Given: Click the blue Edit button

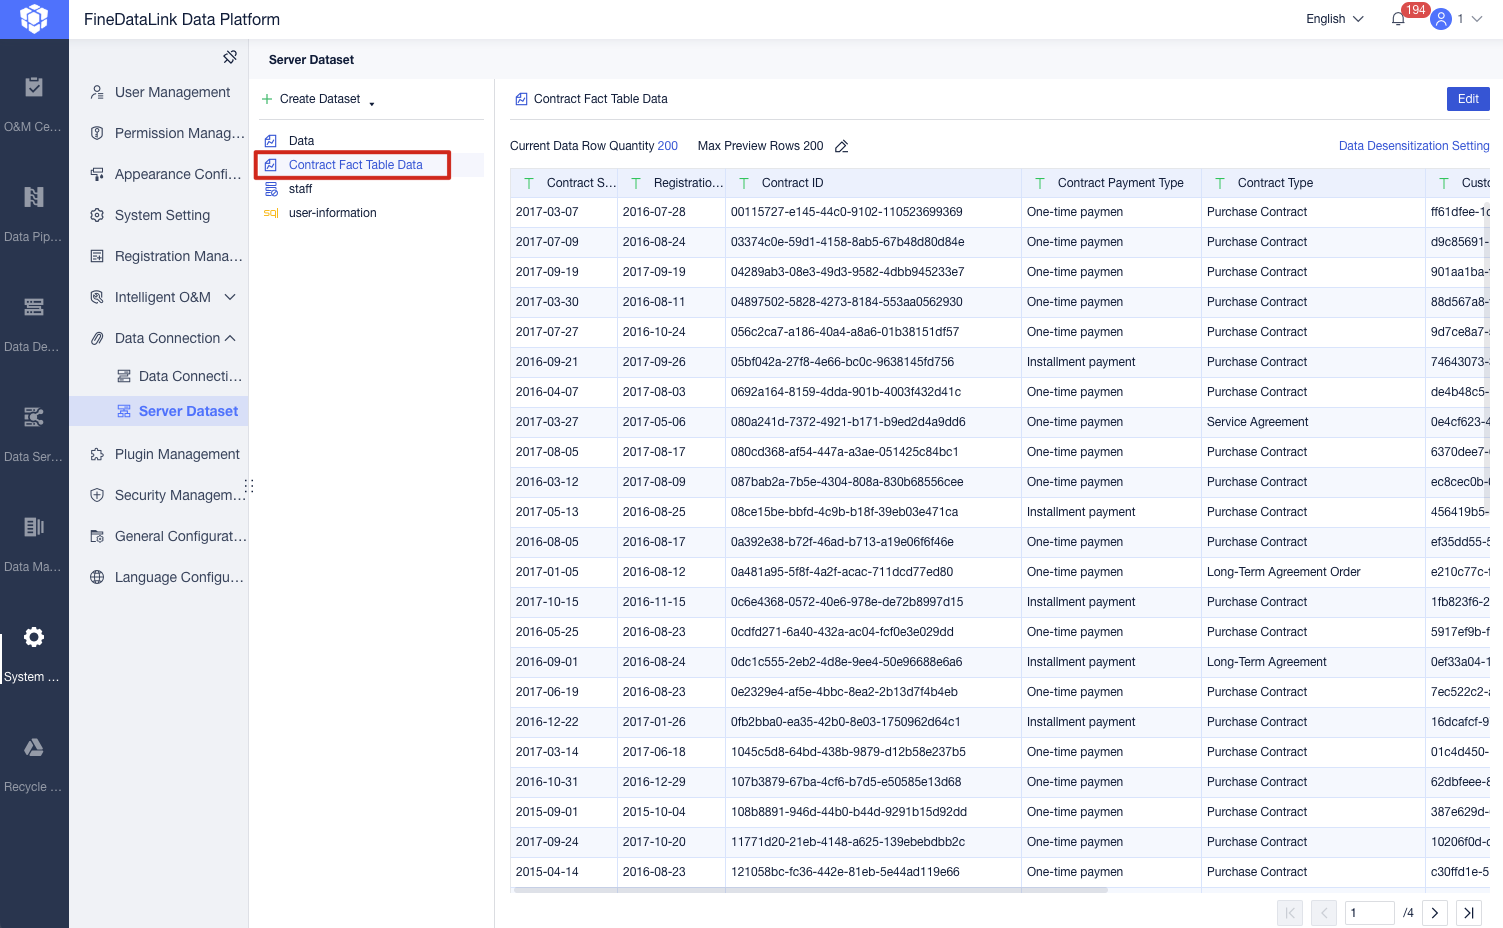Looking at the screenshot, I should 1468,99.
